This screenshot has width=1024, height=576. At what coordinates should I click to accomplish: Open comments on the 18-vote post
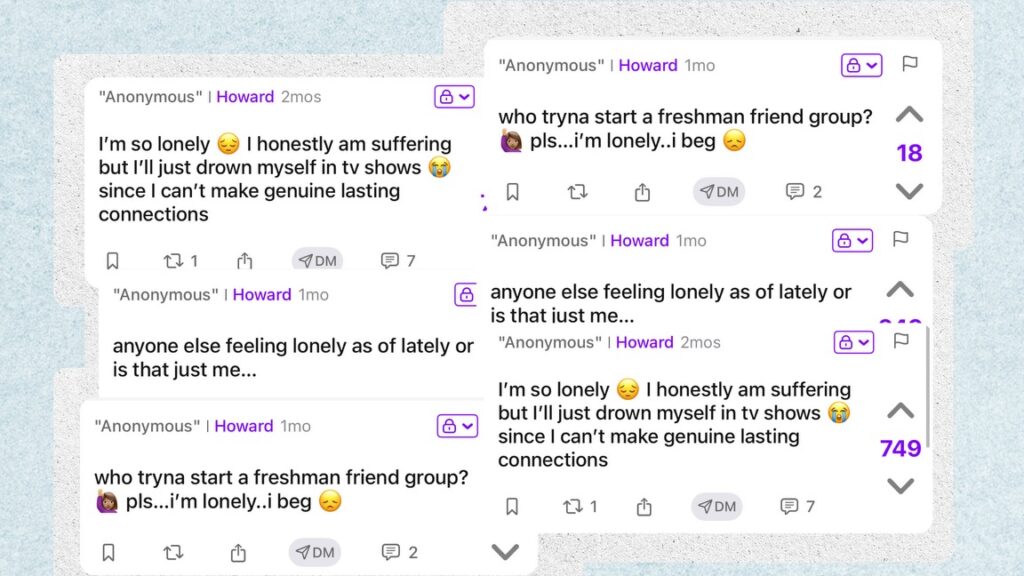[x=803, y=192]
